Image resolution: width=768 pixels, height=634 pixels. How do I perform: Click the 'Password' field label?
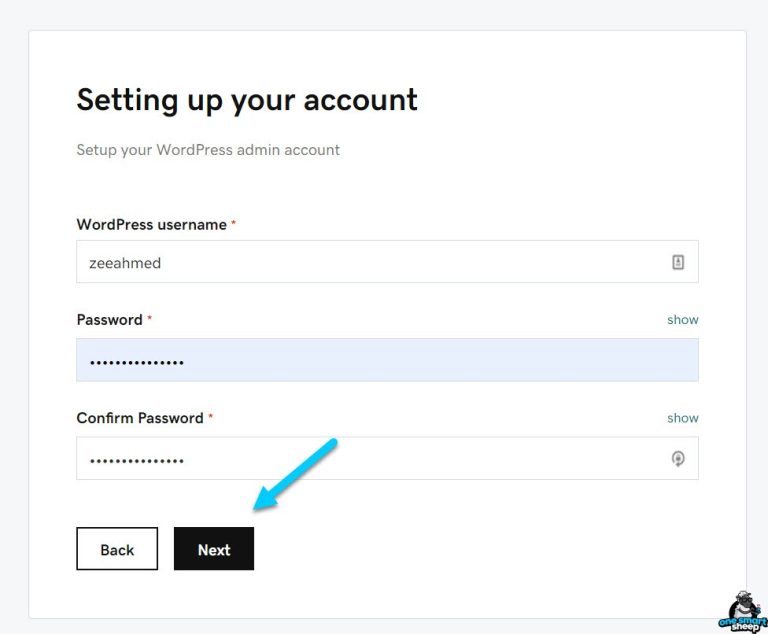coord(110,320)
